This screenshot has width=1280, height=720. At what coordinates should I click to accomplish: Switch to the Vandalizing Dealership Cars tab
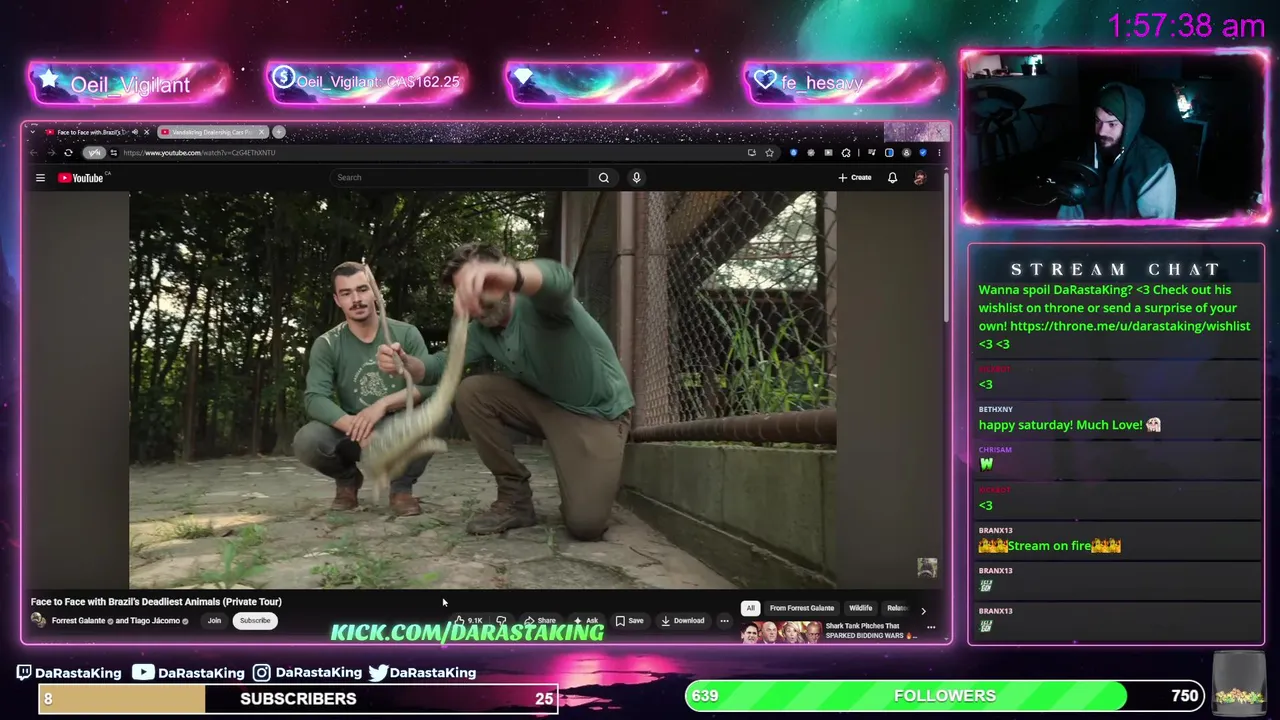tap(213, 132)
